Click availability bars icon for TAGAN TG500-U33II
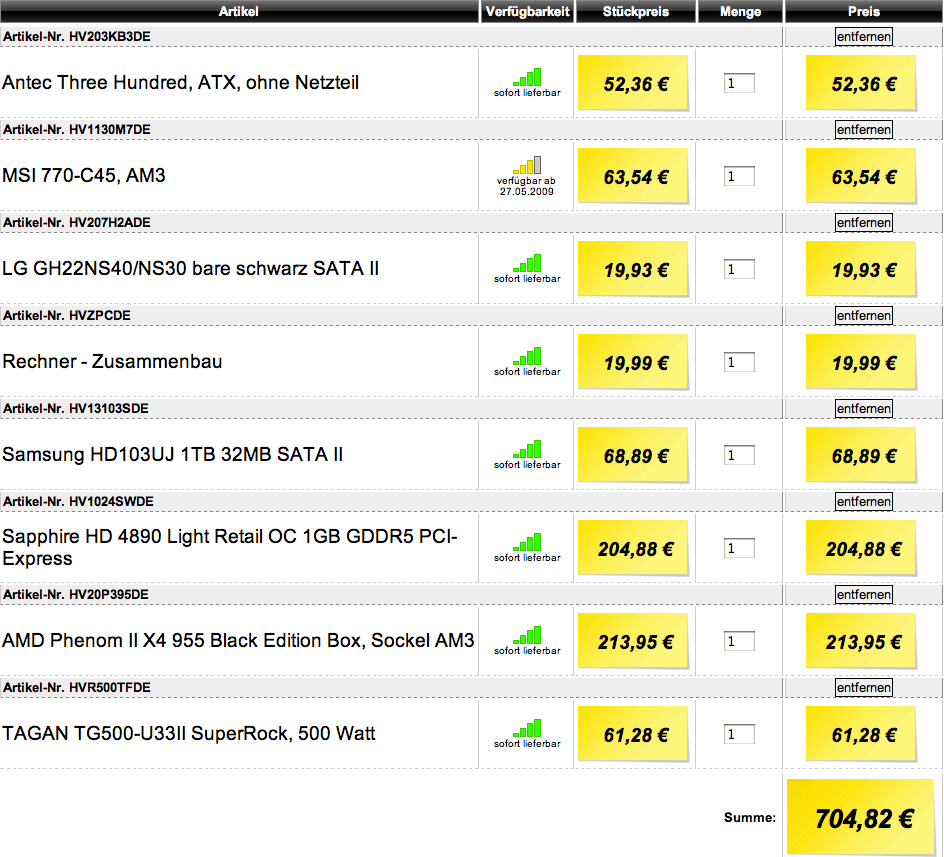 (x=527, y=728)
